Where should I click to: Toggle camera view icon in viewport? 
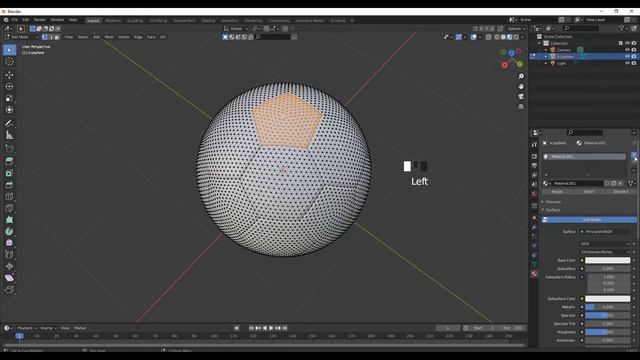click(x=521, y=97)
